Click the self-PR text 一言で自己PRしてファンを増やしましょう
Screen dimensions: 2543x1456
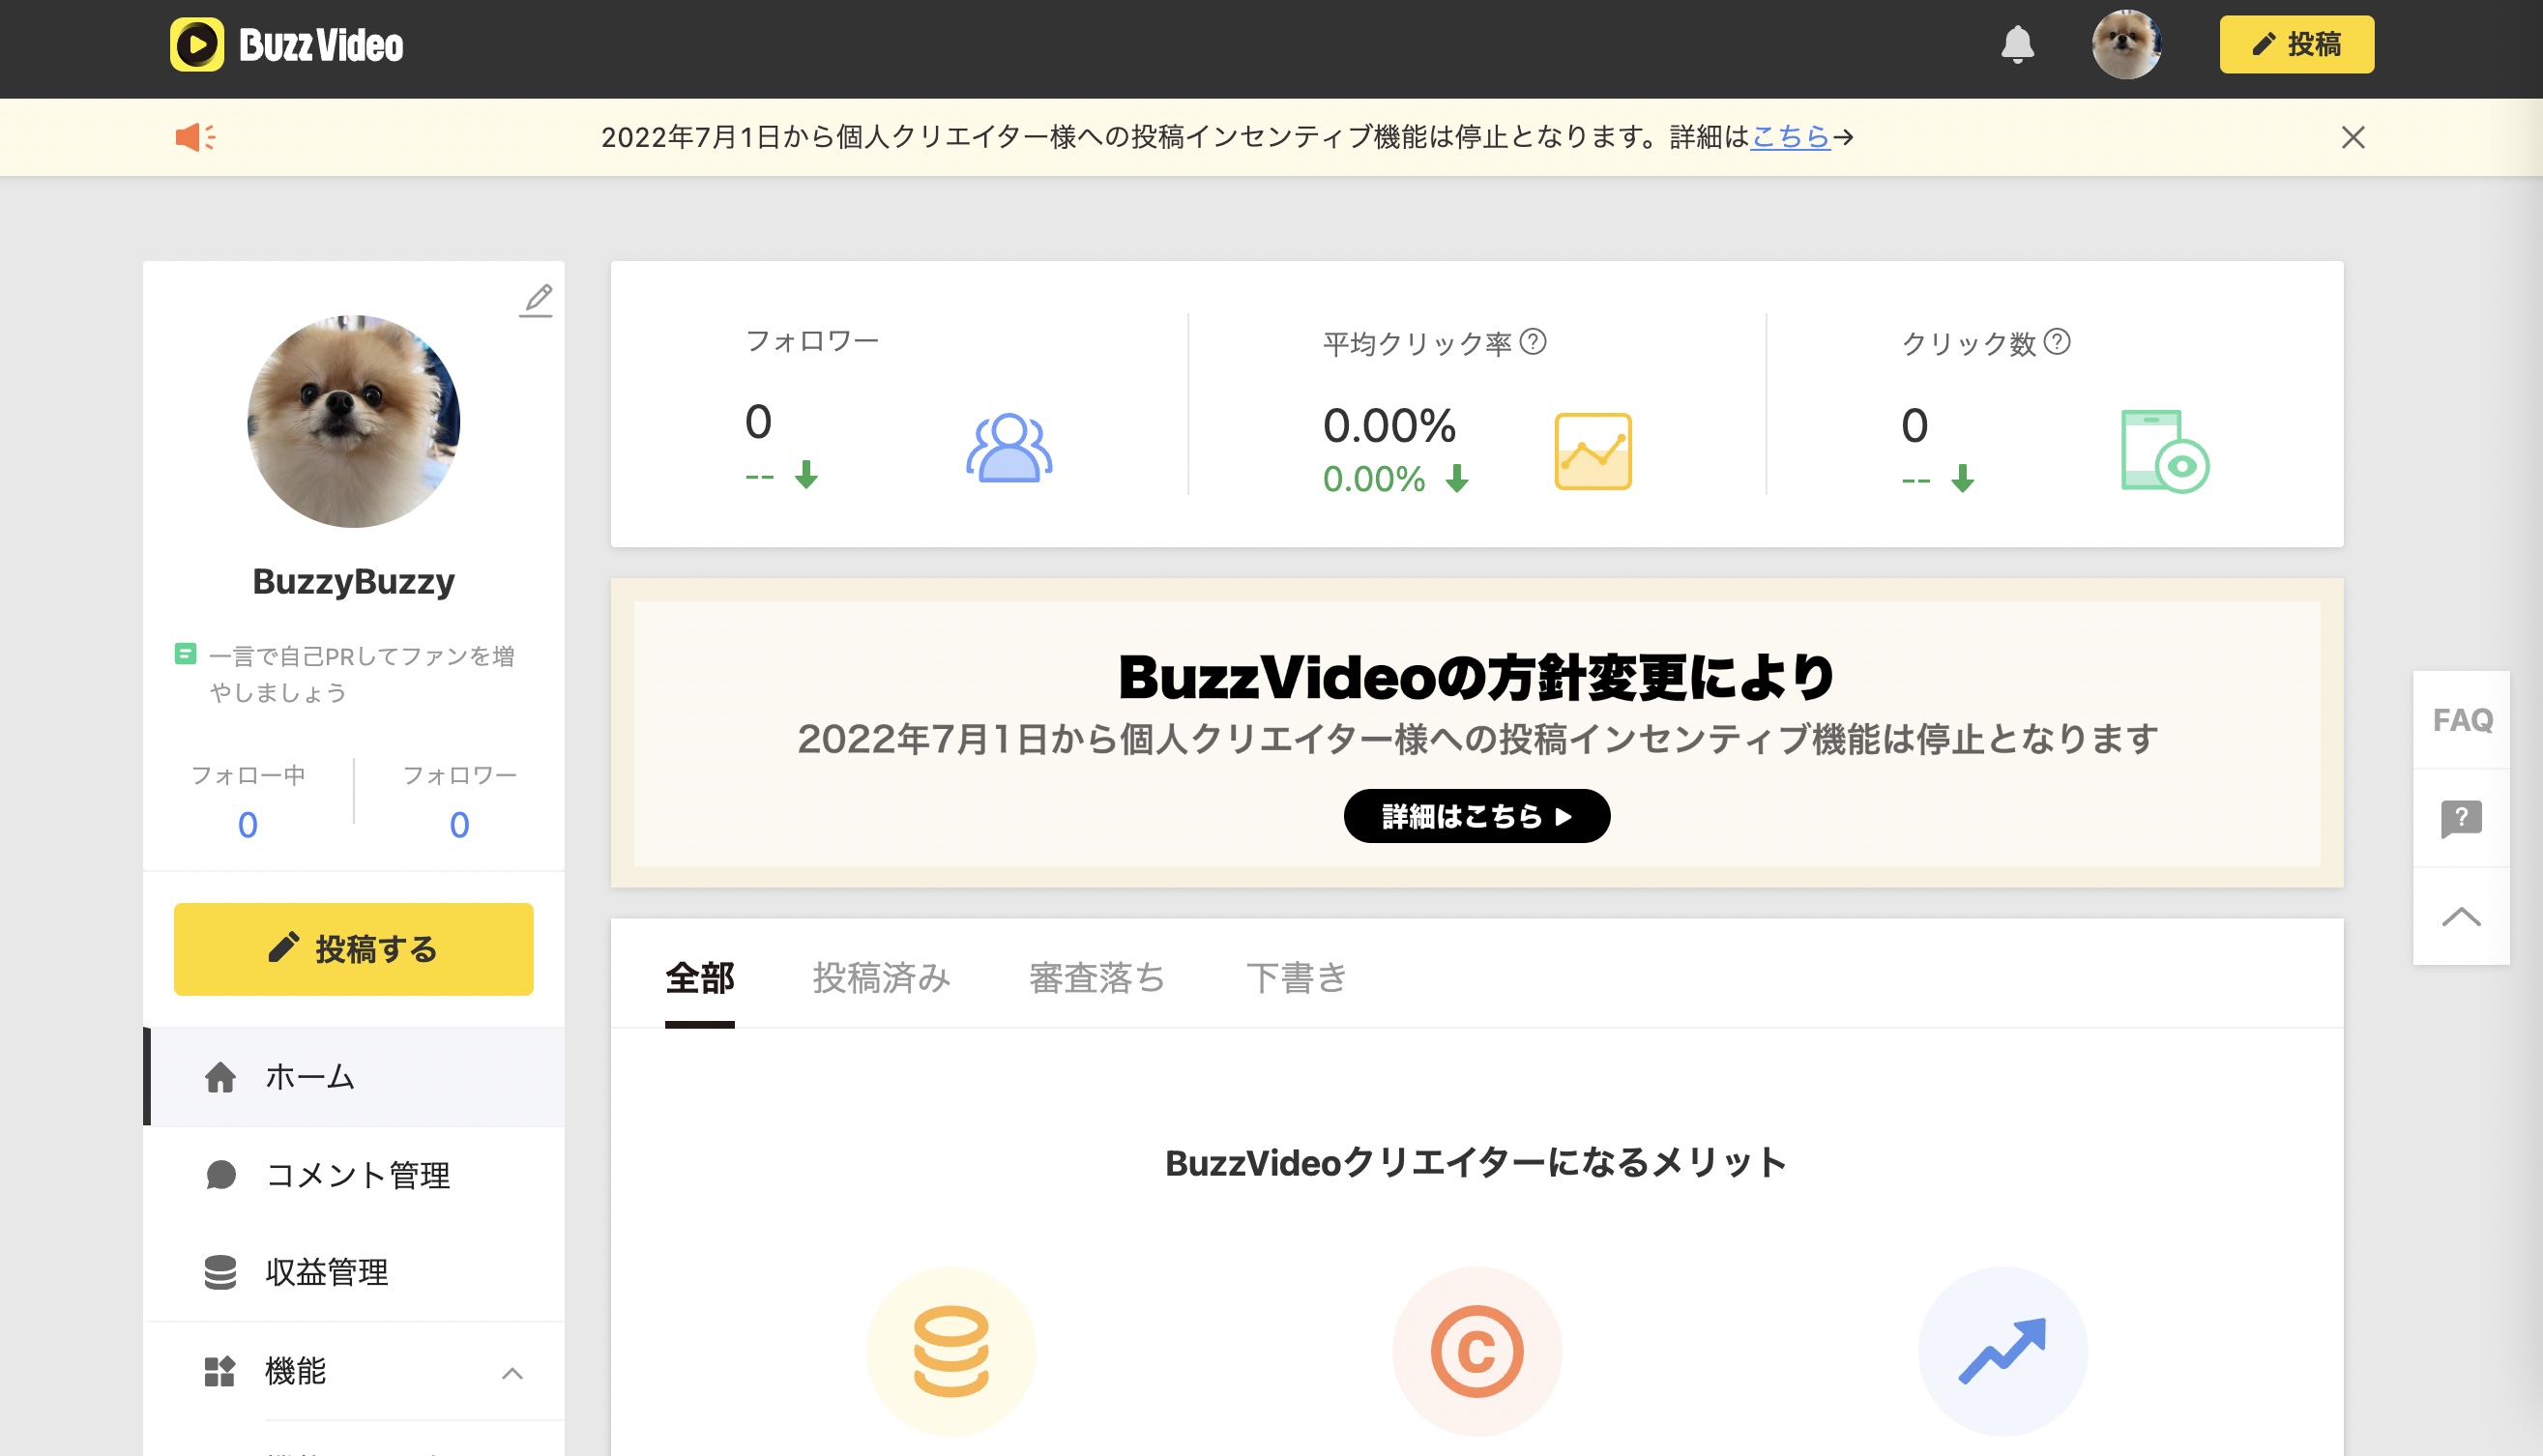[362, 674]
